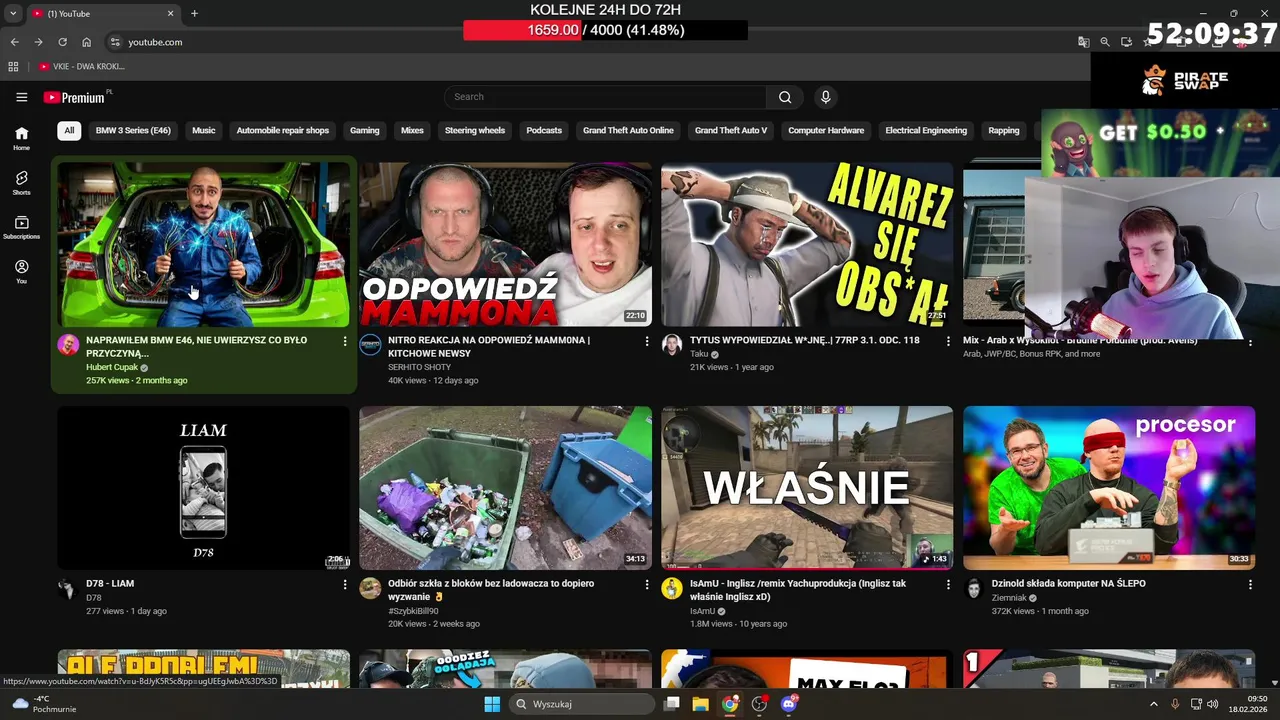Open options for Odbiór szkła video
The width and height of the screenshot is (1280, 720).
click(x=647, y=584)
